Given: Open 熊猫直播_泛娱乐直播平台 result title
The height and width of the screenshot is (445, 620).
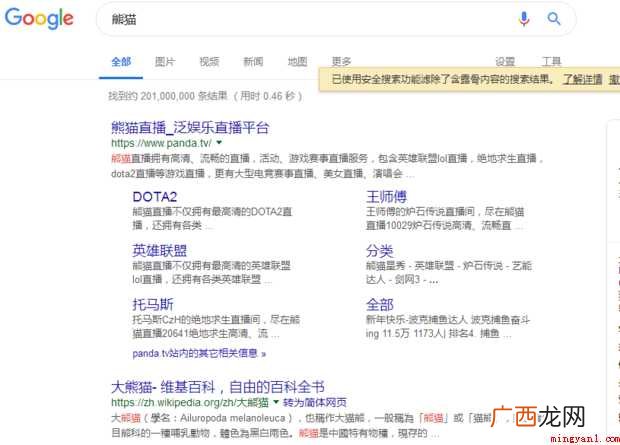Looking at the screenshot, I should click(x=190, y=128).
